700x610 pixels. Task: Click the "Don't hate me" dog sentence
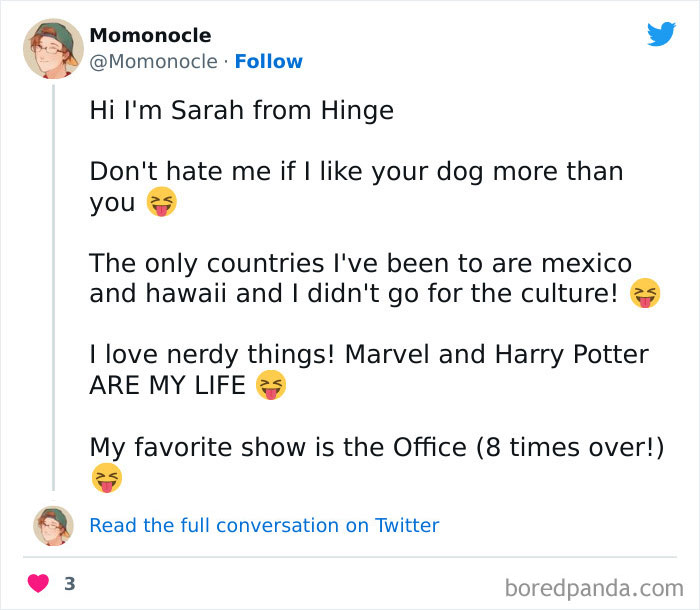[x=356, y=172]
